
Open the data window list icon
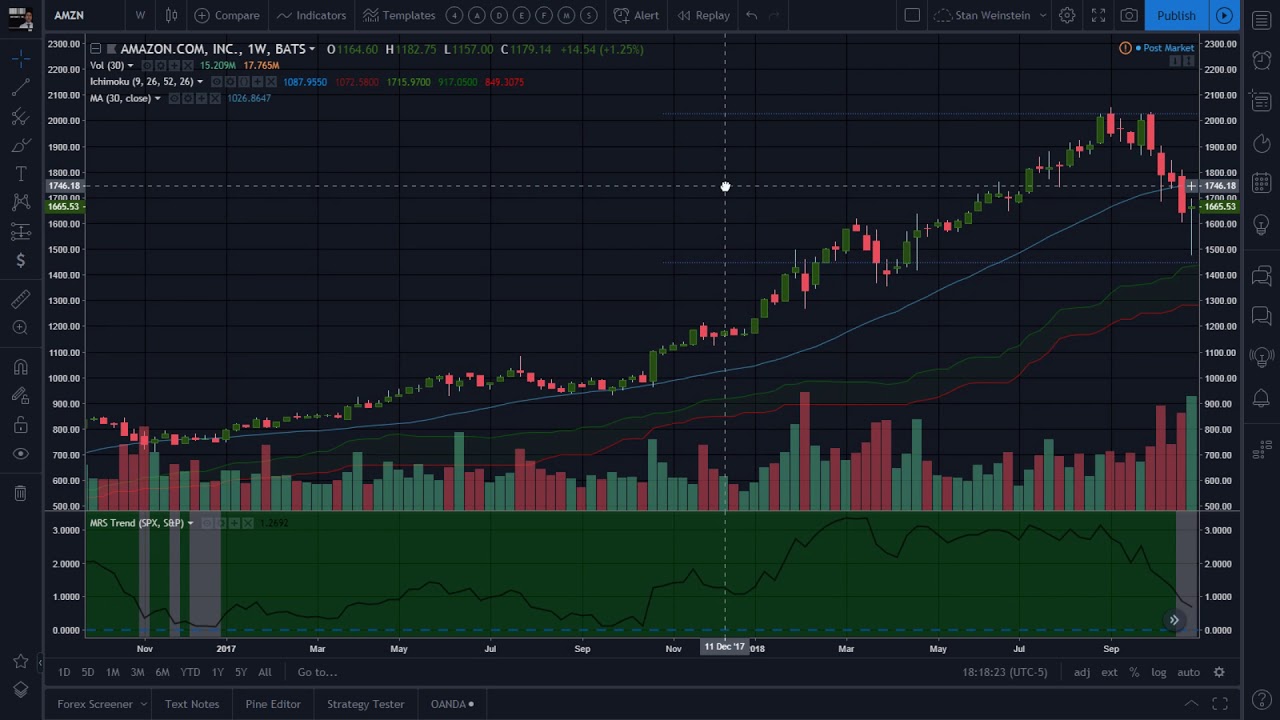tap(1261, 102)
